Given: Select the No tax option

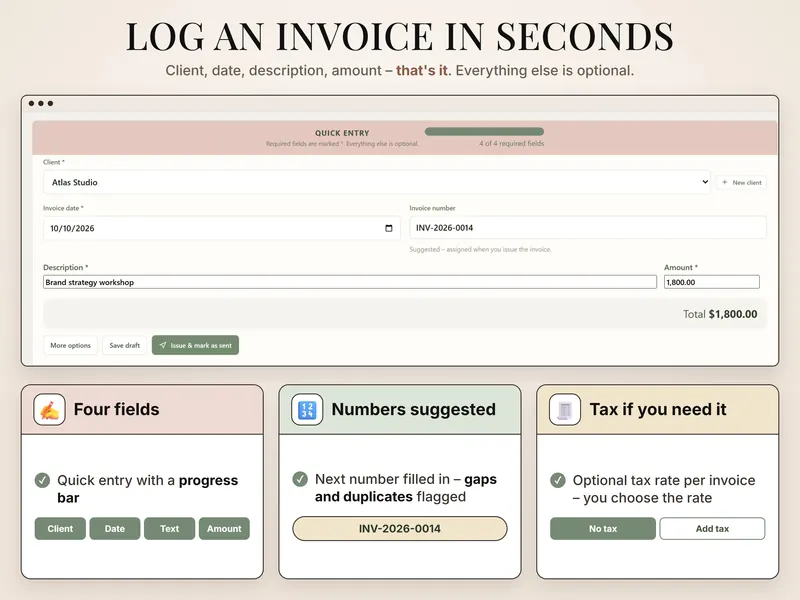Looking at the screenshot, I should [603, 529].
